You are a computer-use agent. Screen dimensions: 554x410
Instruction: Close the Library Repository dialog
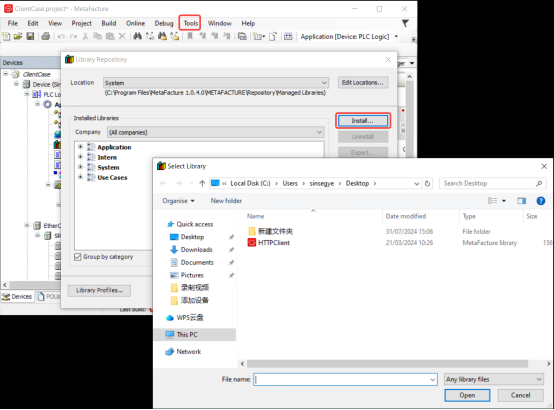pyautogui.click(x=388, y=59)
